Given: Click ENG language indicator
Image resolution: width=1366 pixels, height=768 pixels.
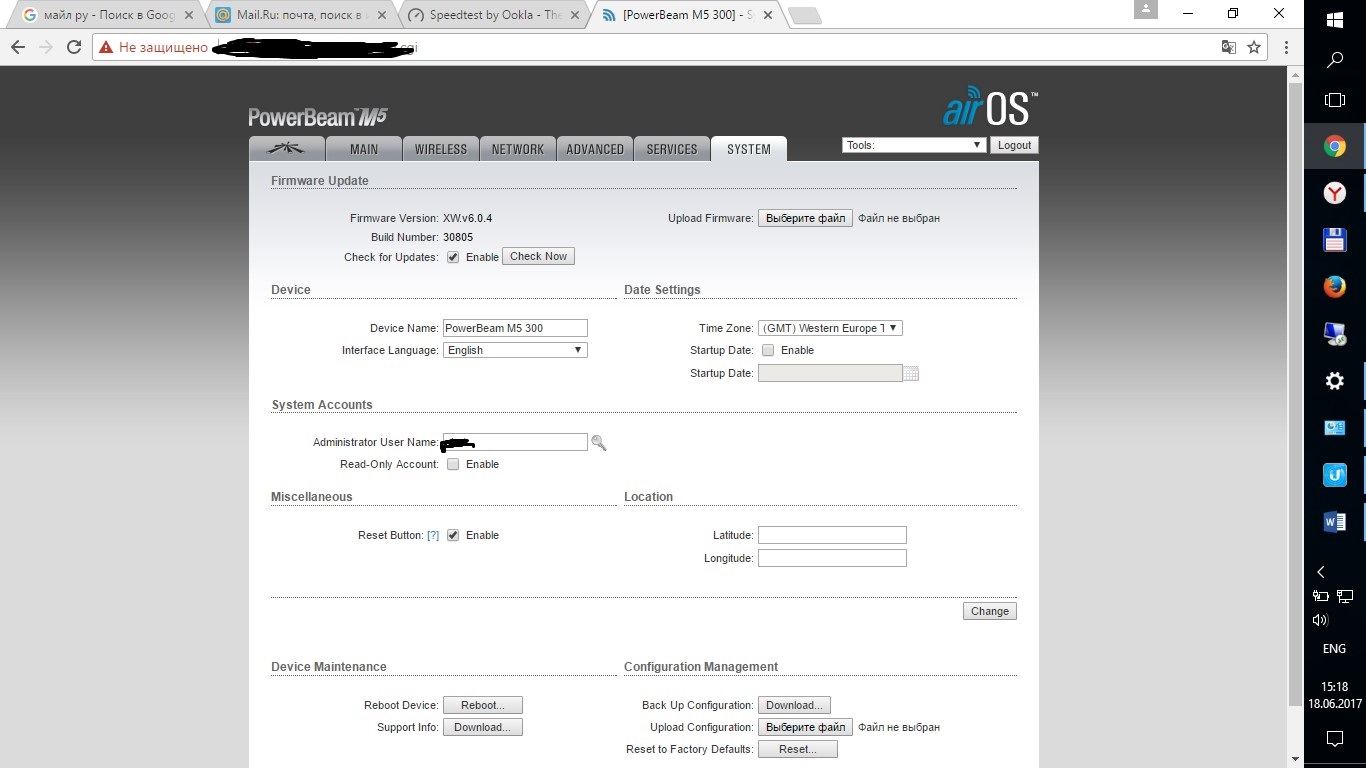Looking at the screenshot, I should point(1334,649).
